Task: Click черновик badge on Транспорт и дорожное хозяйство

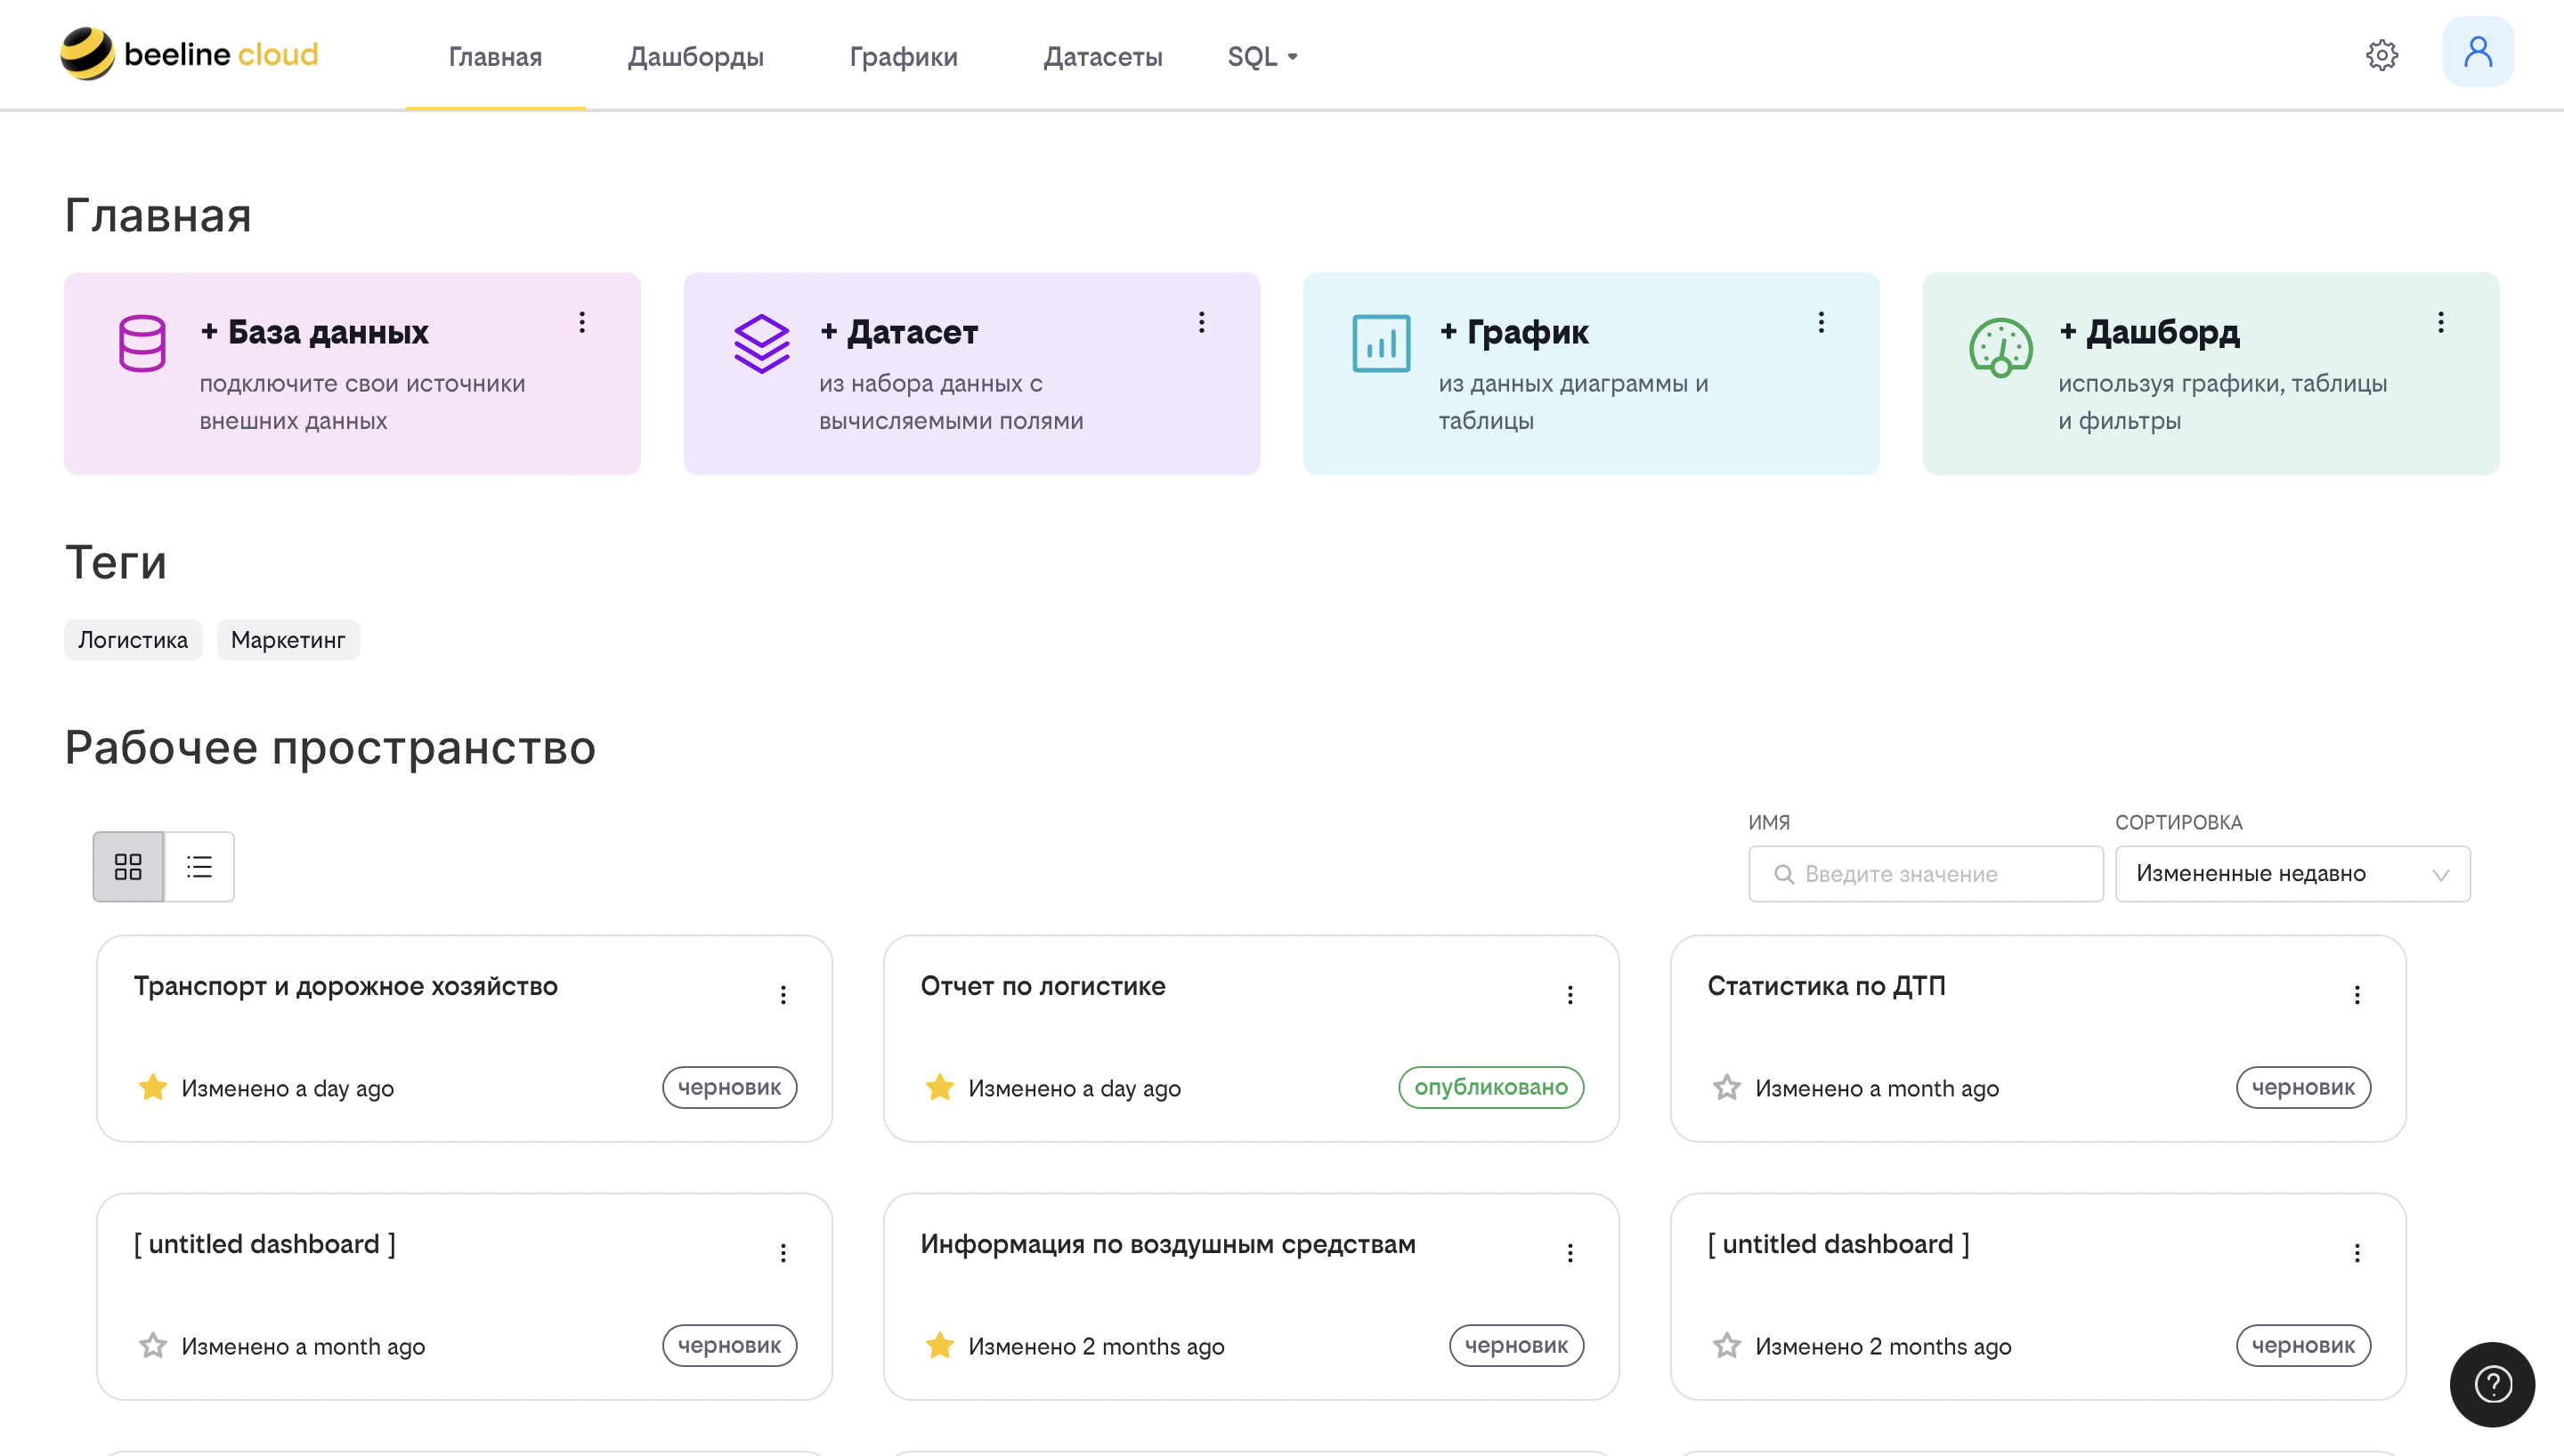Action: tap(729, 1087)
